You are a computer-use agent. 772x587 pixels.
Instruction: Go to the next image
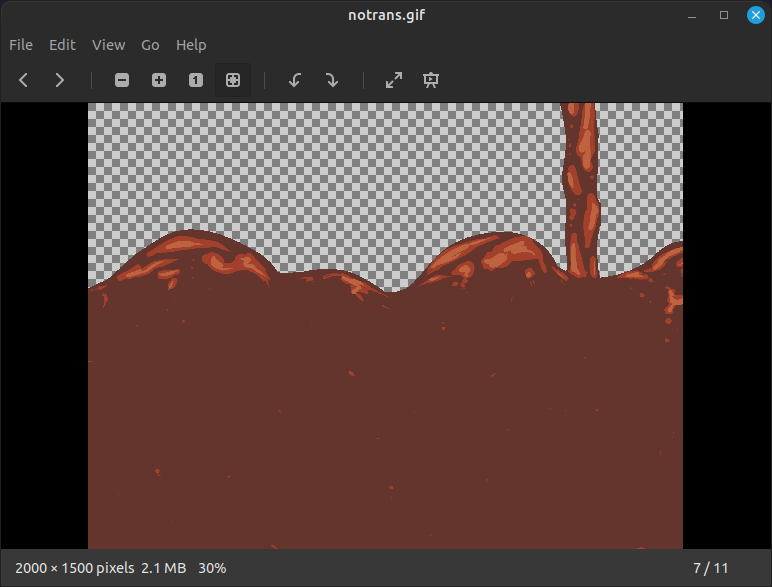[x=60, y=80]
